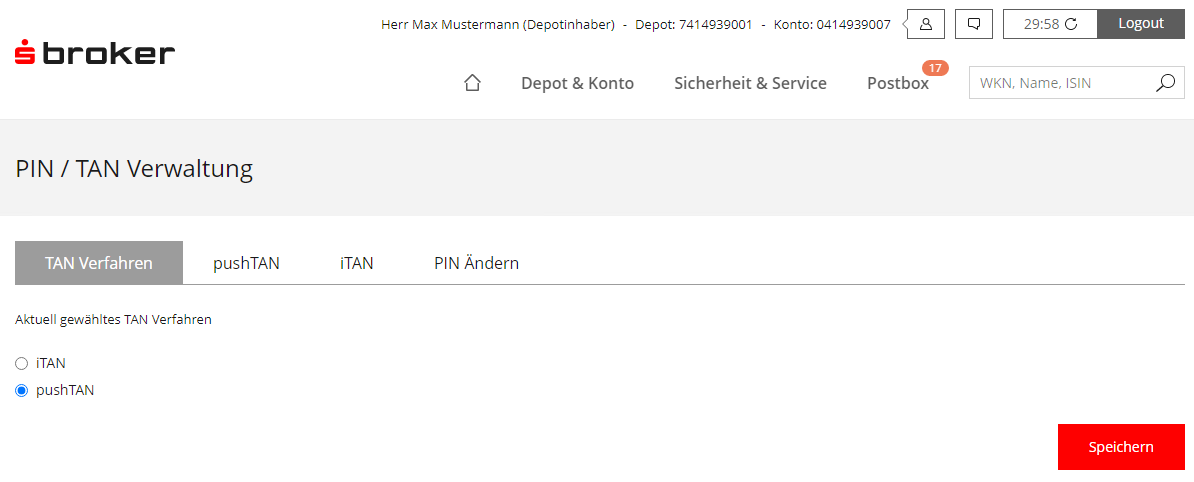Viewport: 1194px width, 482px height.
Task: Select the pushTAN radio option
Action: (21, 391)
